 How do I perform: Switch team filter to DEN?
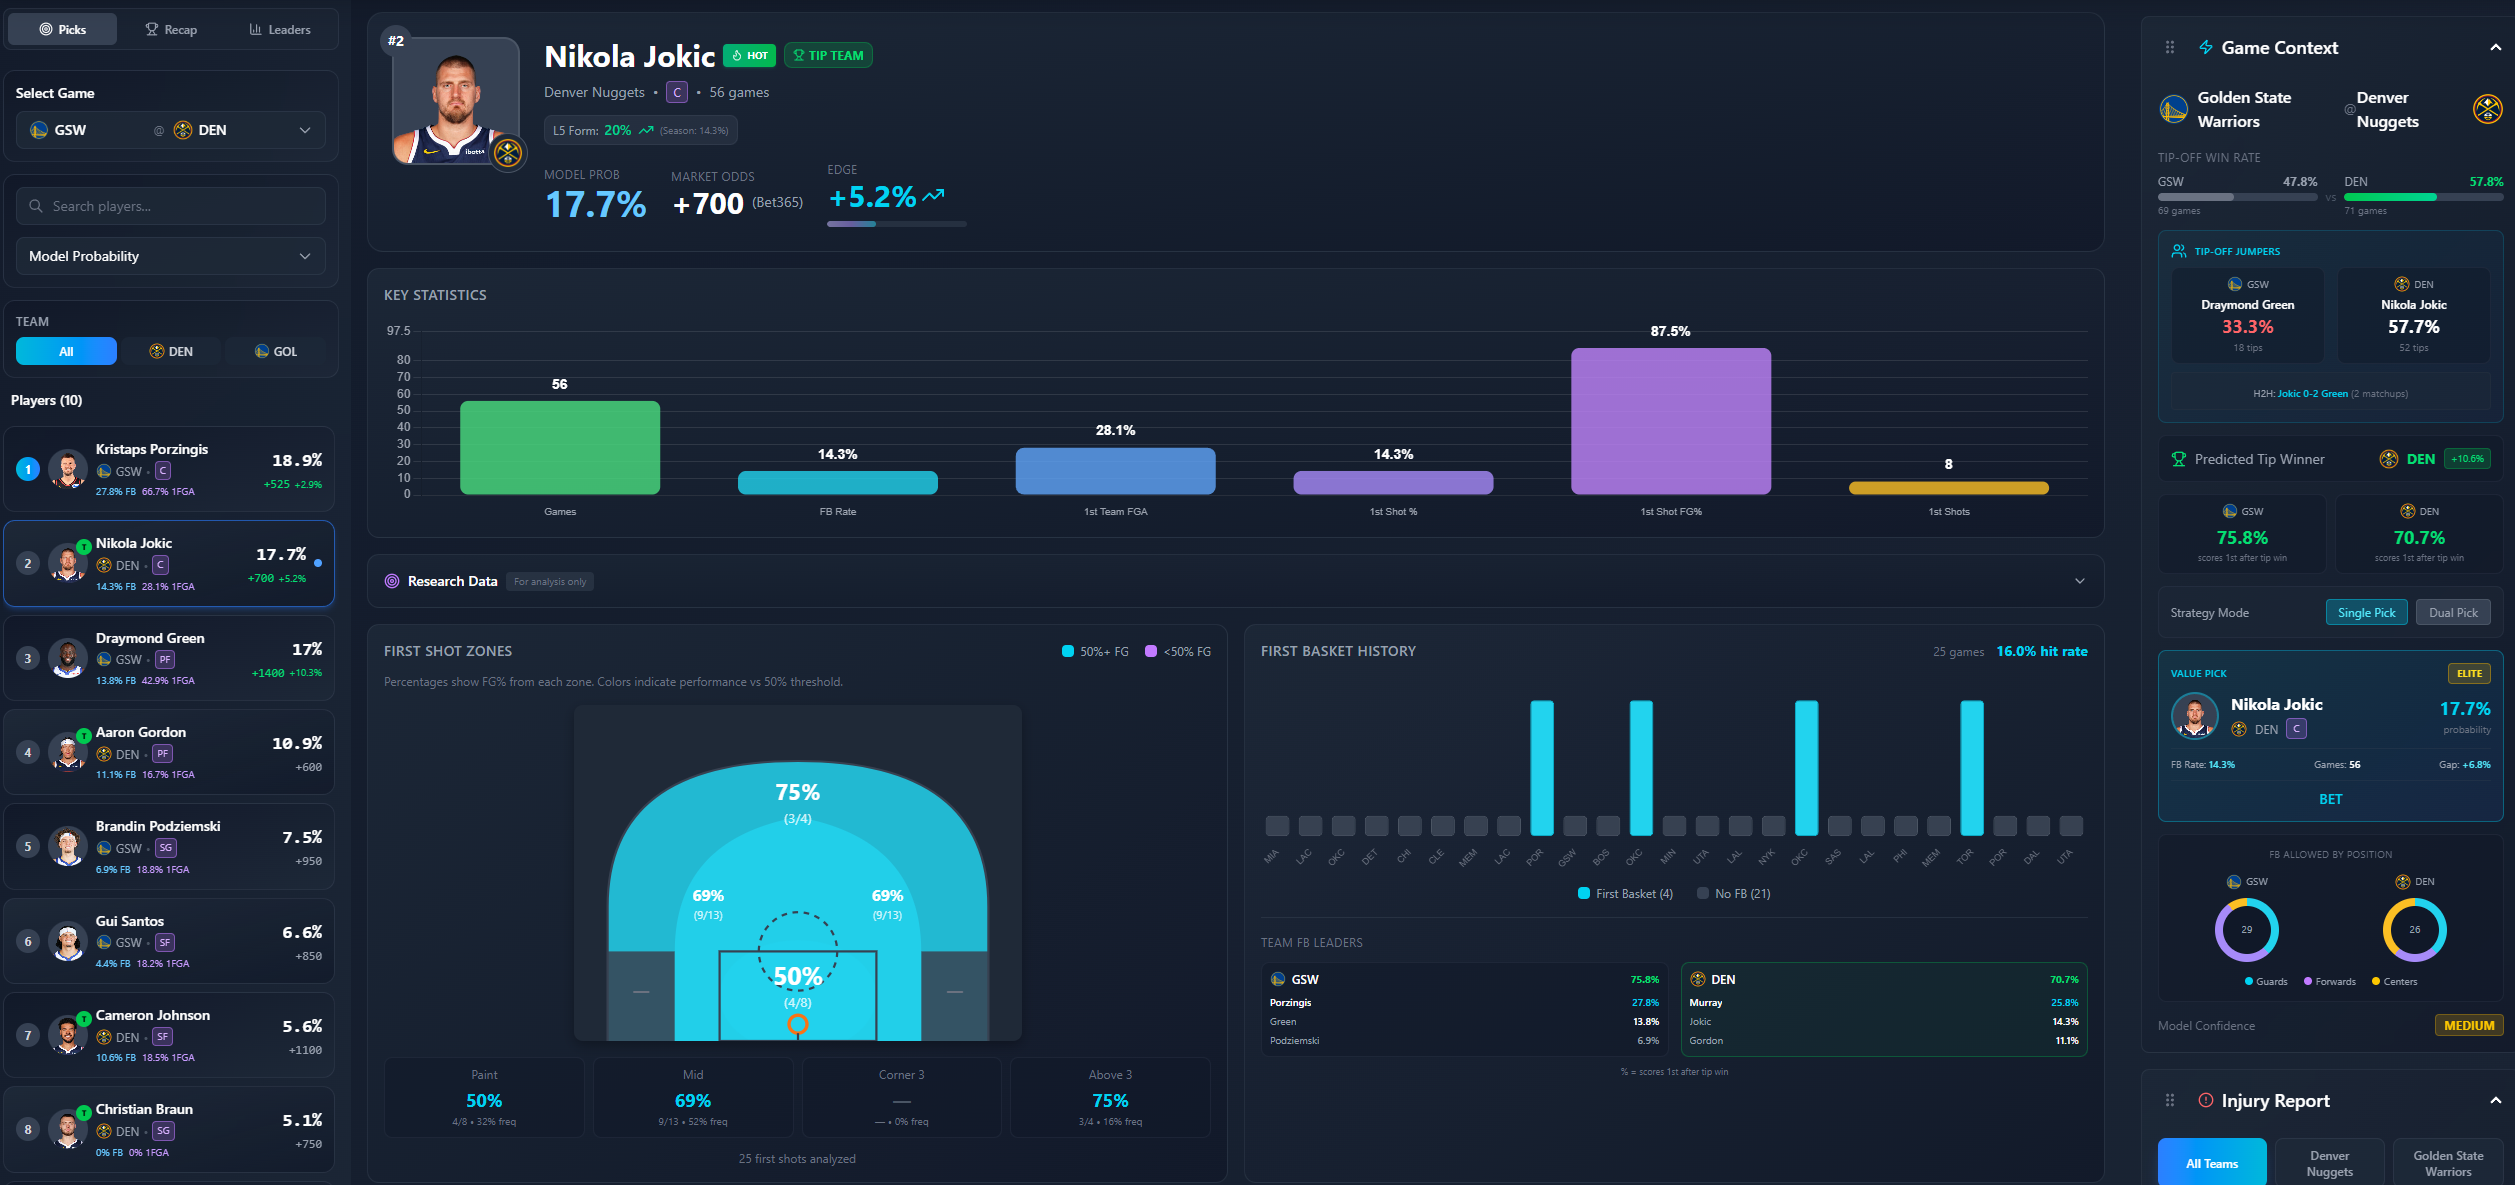coord(171,351)
